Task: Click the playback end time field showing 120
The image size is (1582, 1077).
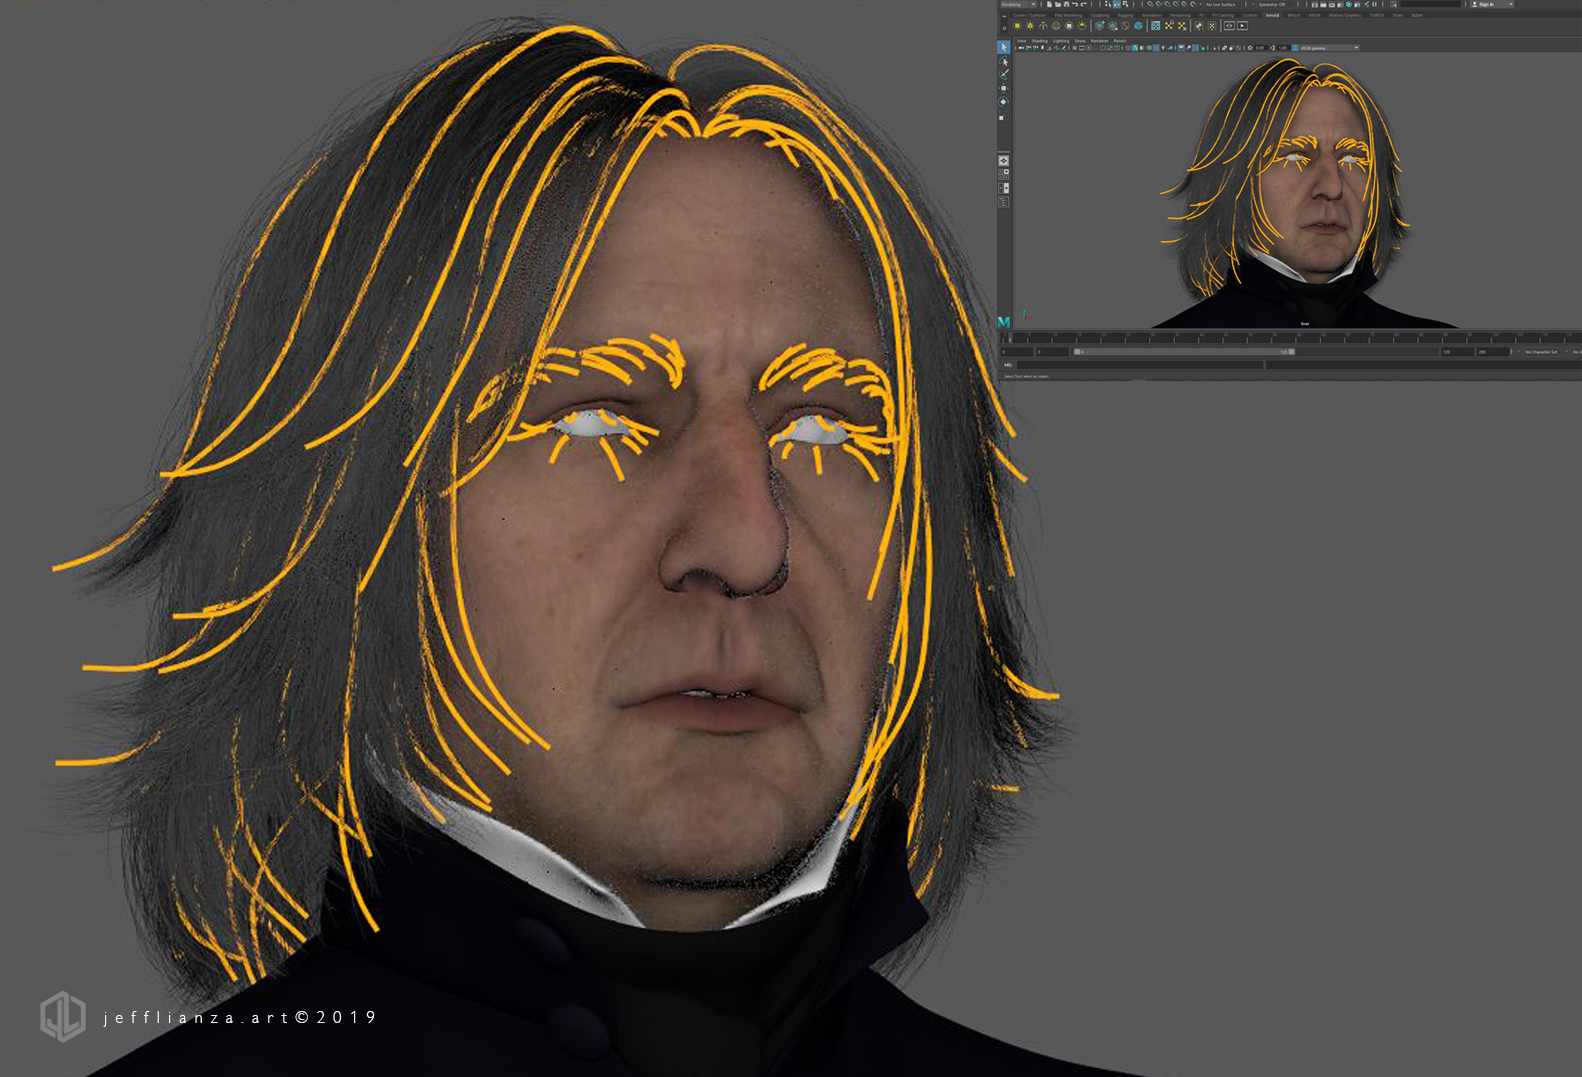Action: pos(1457,352)
